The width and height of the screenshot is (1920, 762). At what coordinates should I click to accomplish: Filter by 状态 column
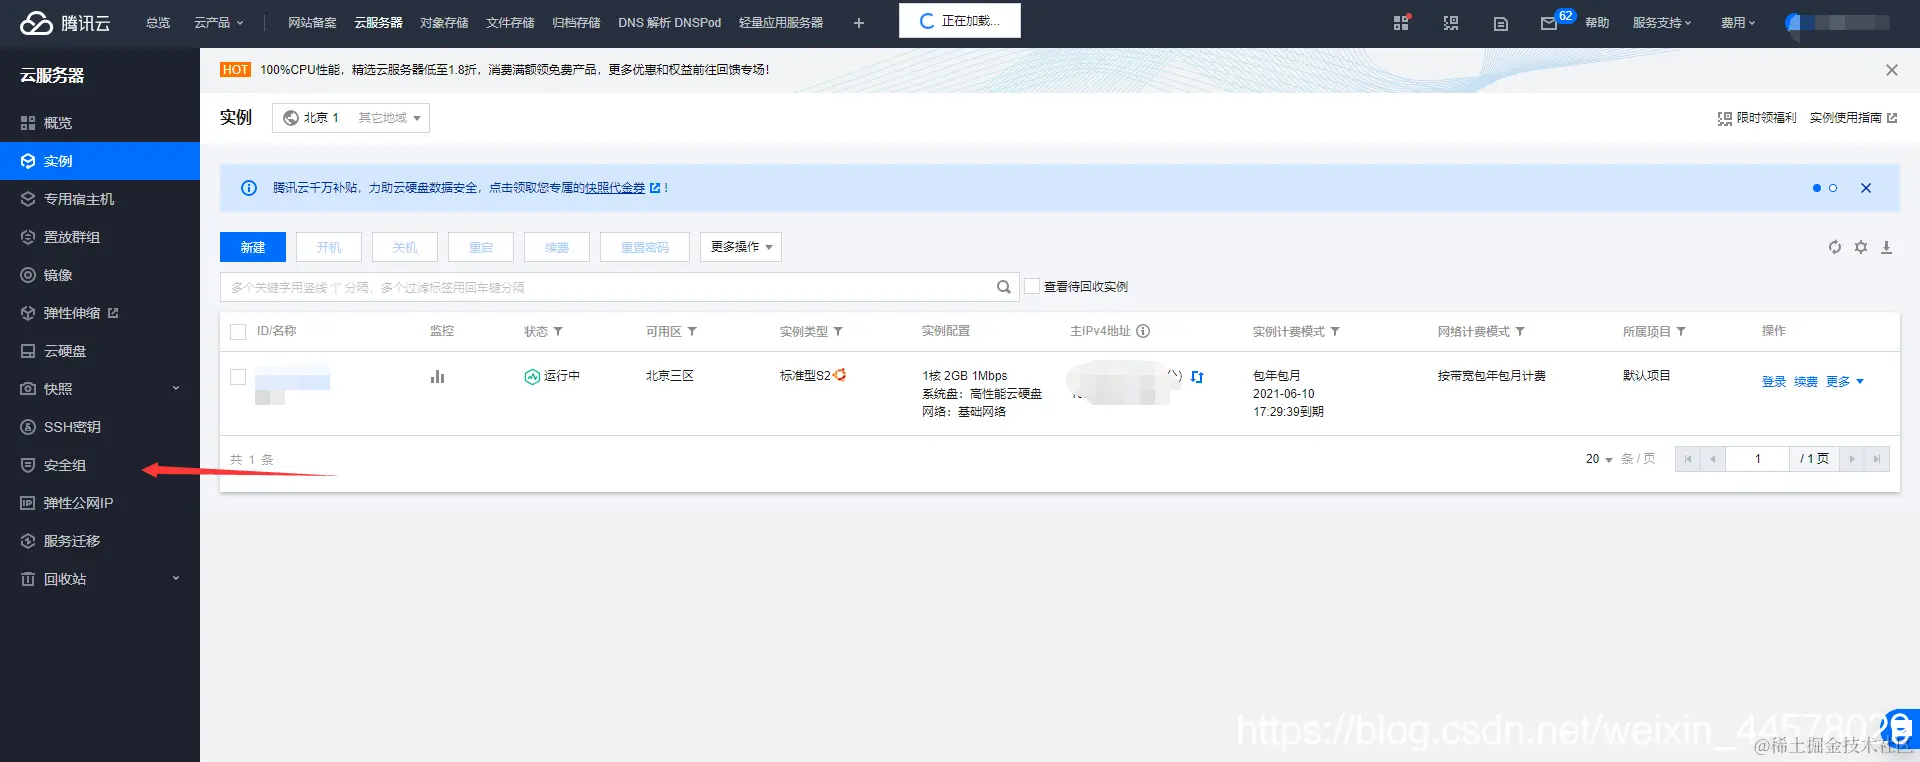coord(558,332)
